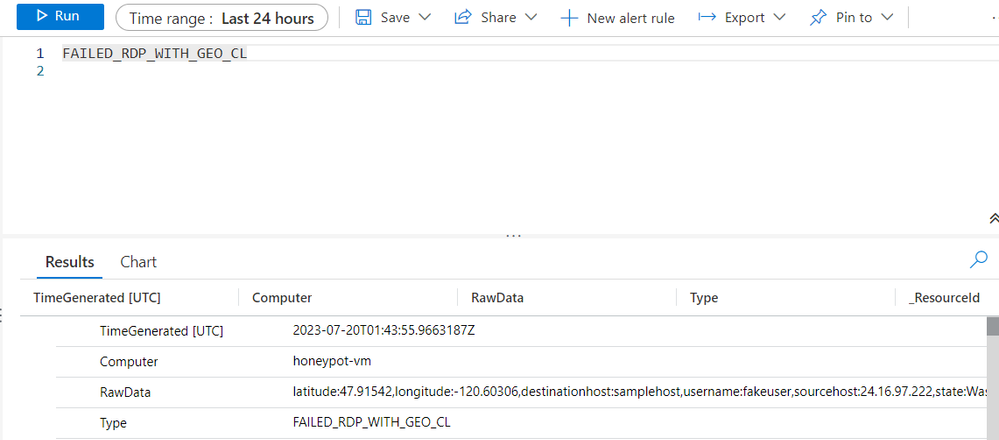Click the Pin to pushpin icon
The width and height of the screenshot is (999, 440).
(x=818, y=18)
